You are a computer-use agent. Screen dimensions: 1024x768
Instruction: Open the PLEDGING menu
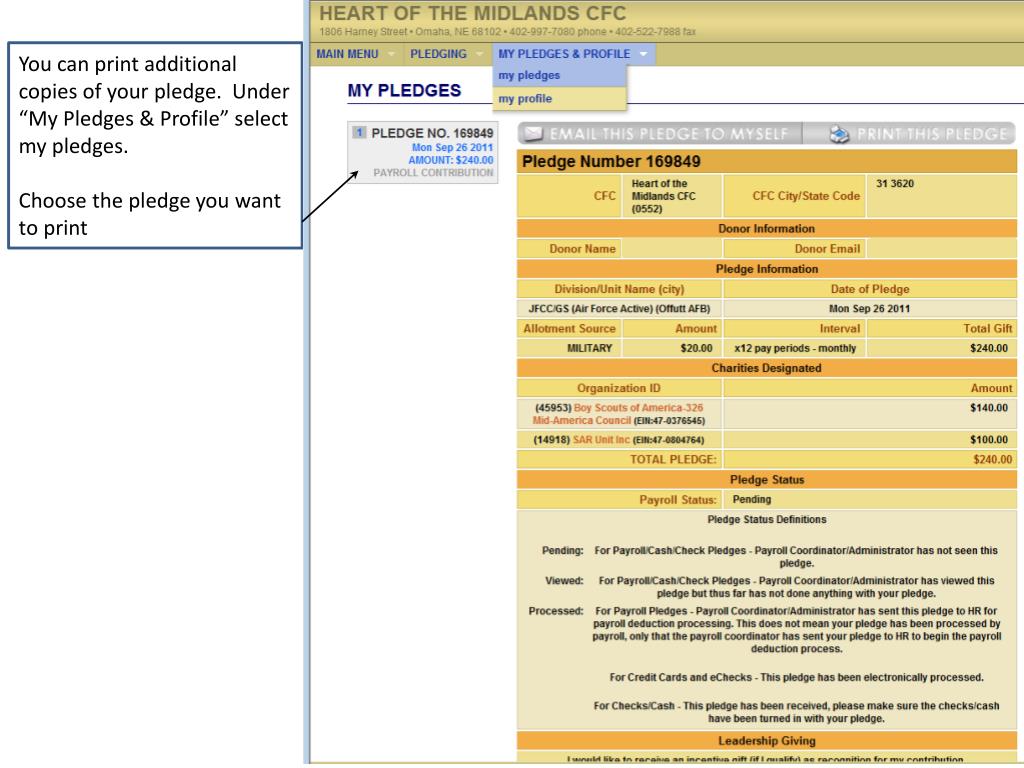438,54
